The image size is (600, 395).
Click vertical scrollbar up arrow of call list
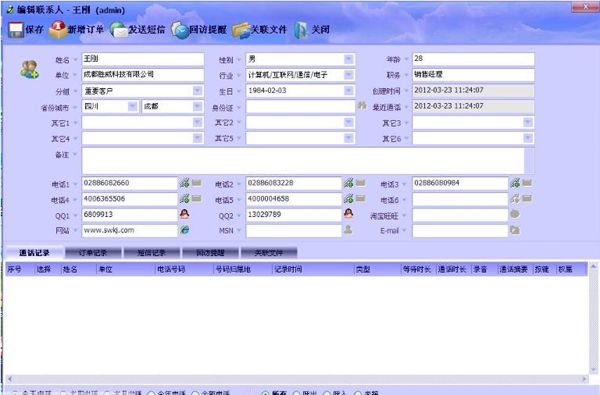[593, 266]
